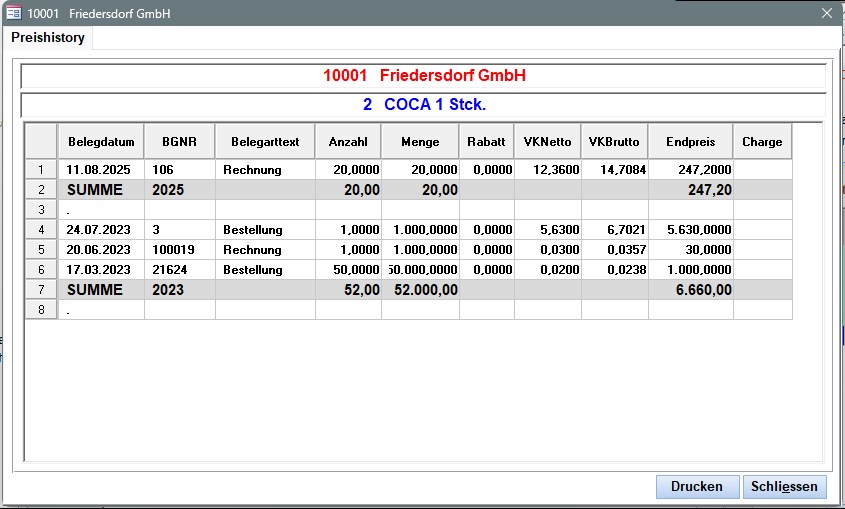Click the Schliessen button
The width and height of the screenshot is (845, 509).
coord(785,487)
